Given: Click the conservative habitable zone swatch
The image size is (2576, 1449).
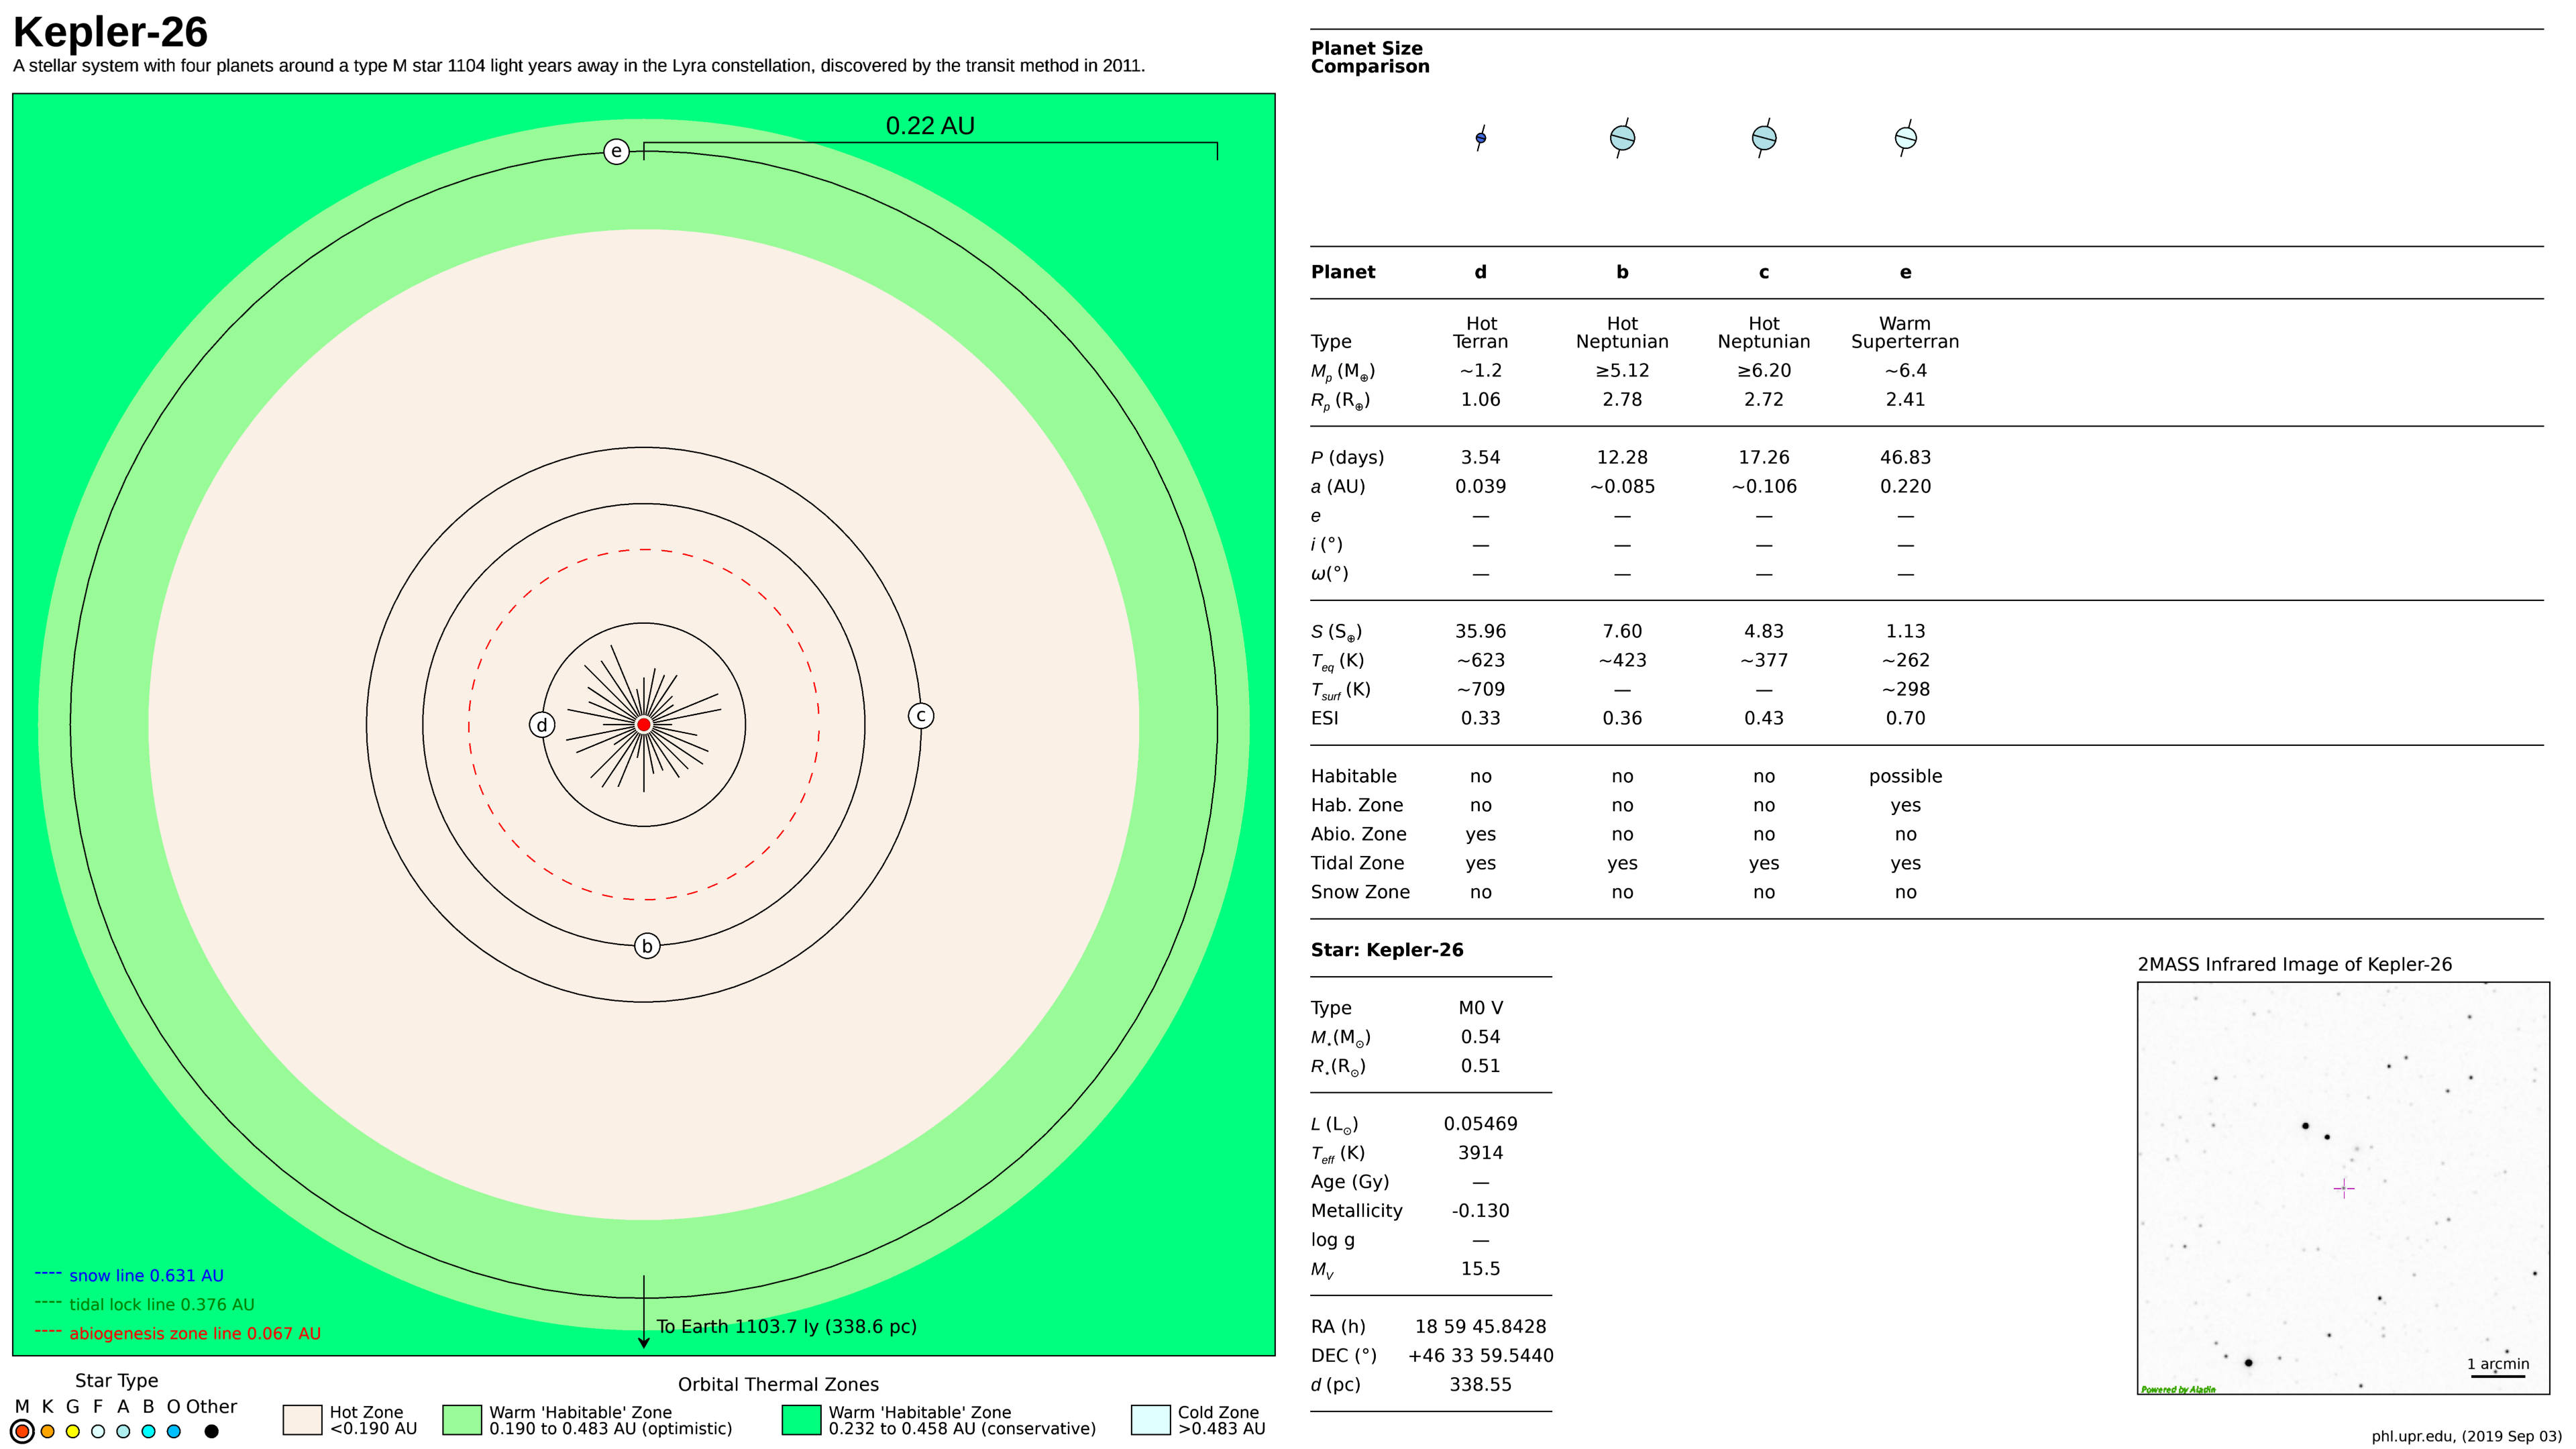Looking at the screenshot, I should 801,1420.
